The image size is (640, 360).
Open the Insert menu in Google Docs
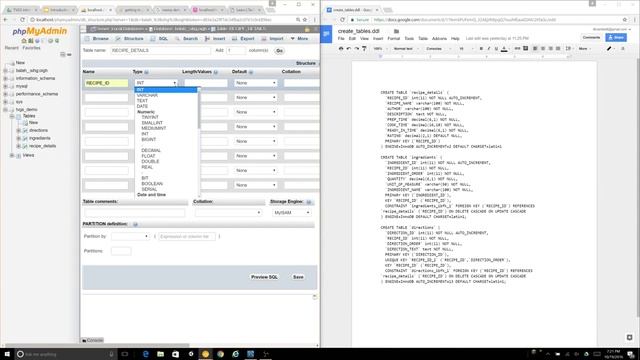(x=378, y=38)
